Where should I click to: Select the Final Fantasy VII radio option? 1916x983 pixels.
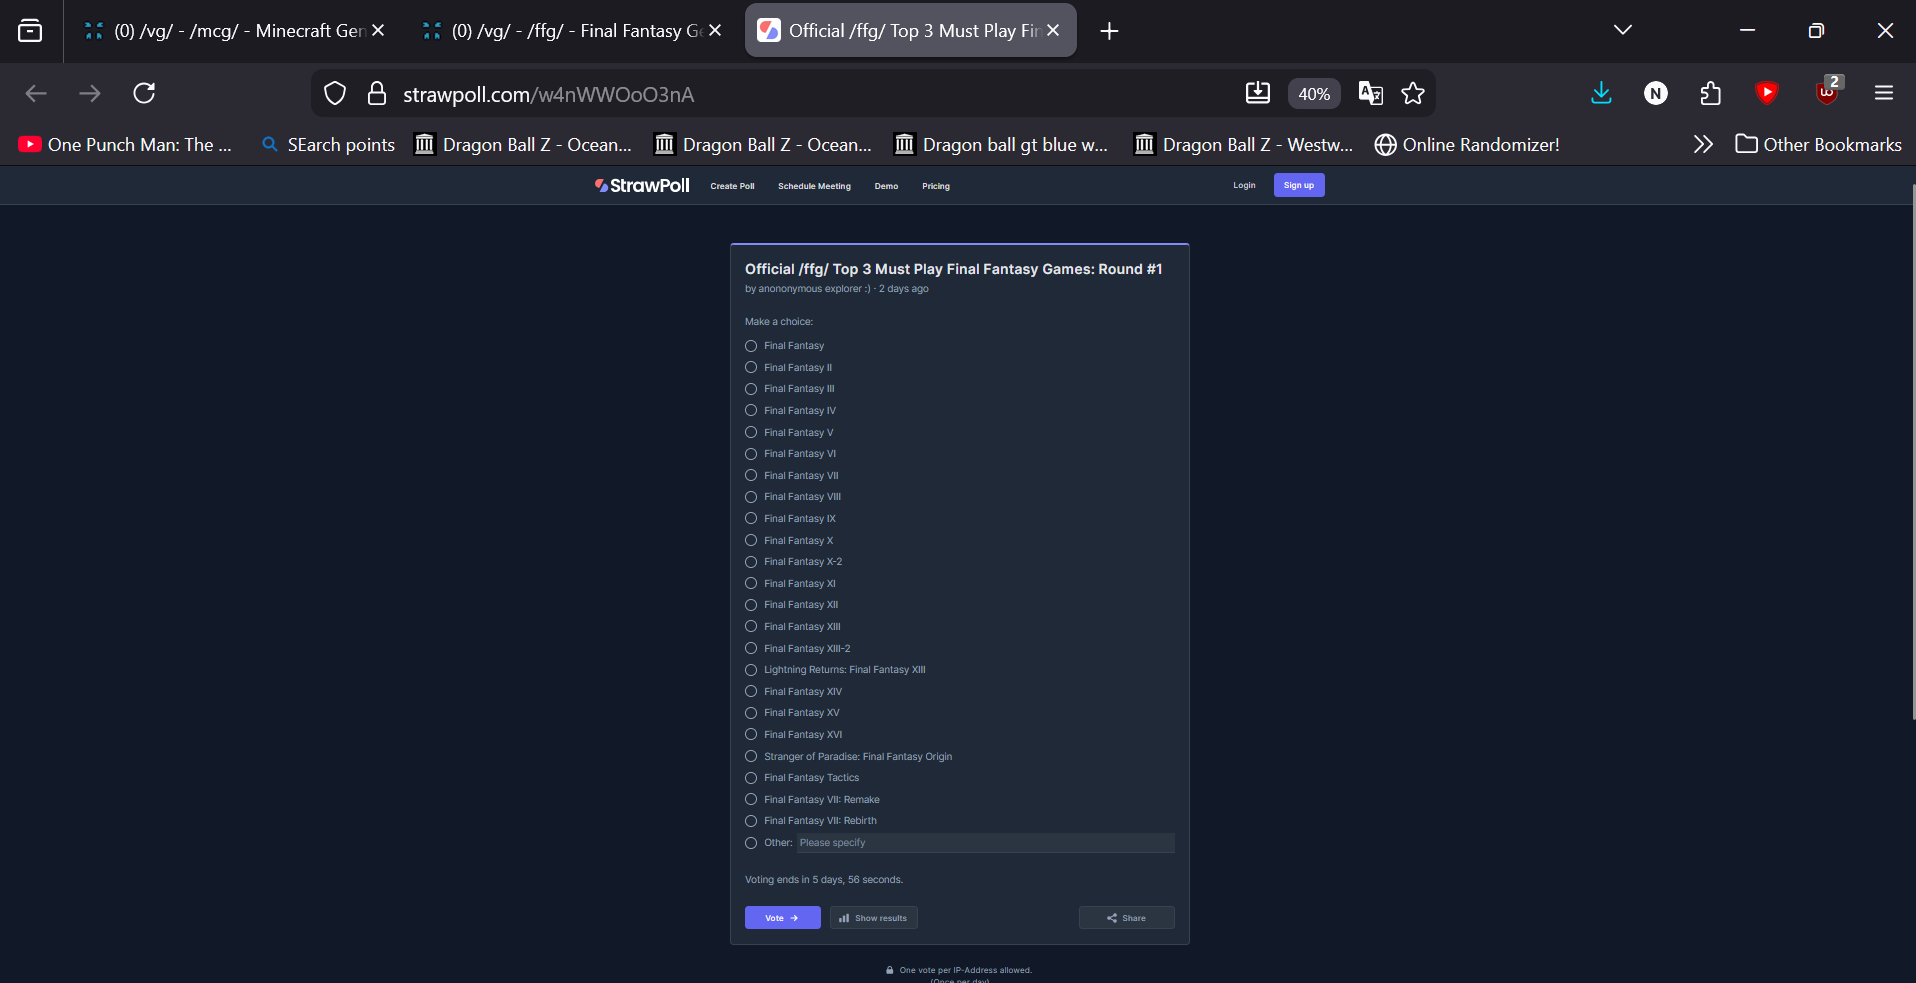click(x=751, y=476)
